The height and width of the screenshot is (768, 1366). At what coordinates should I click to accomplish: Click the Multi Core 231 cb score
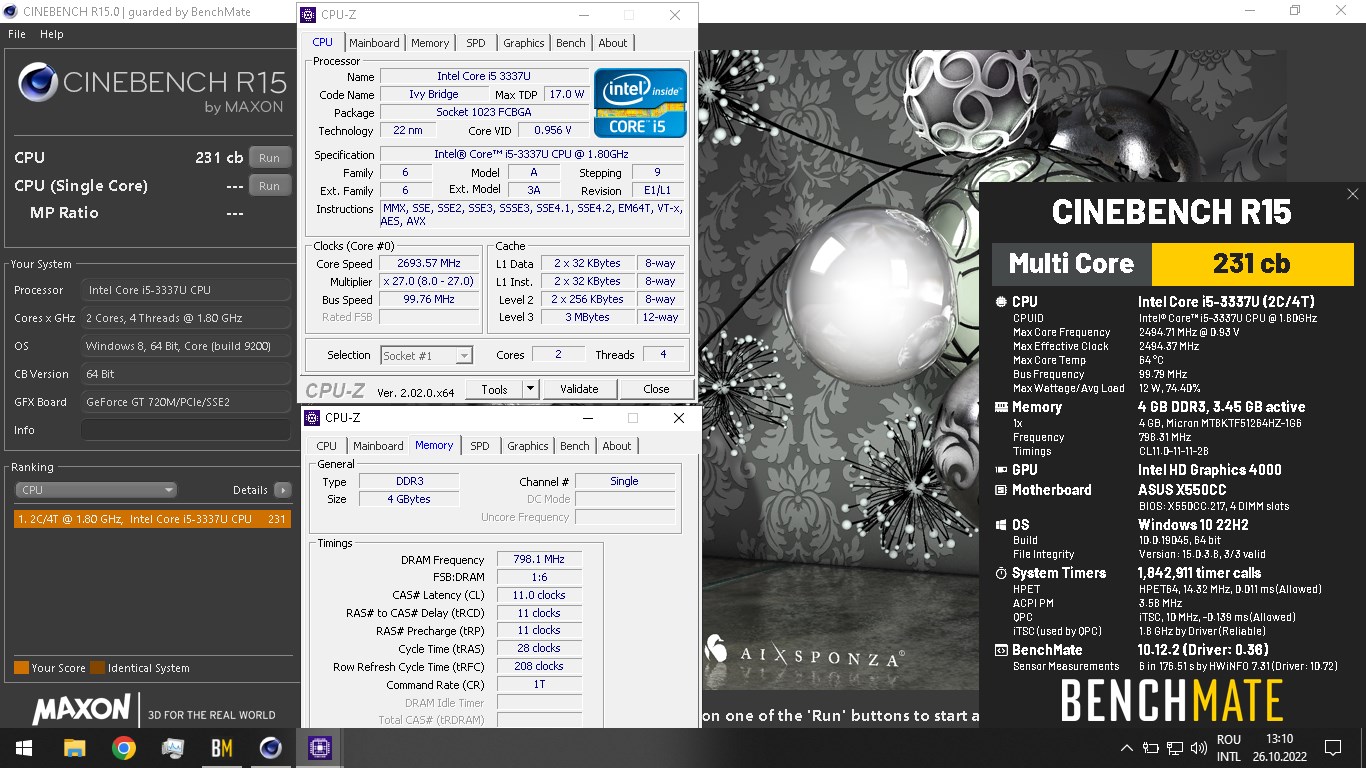tap(1252, 264)
